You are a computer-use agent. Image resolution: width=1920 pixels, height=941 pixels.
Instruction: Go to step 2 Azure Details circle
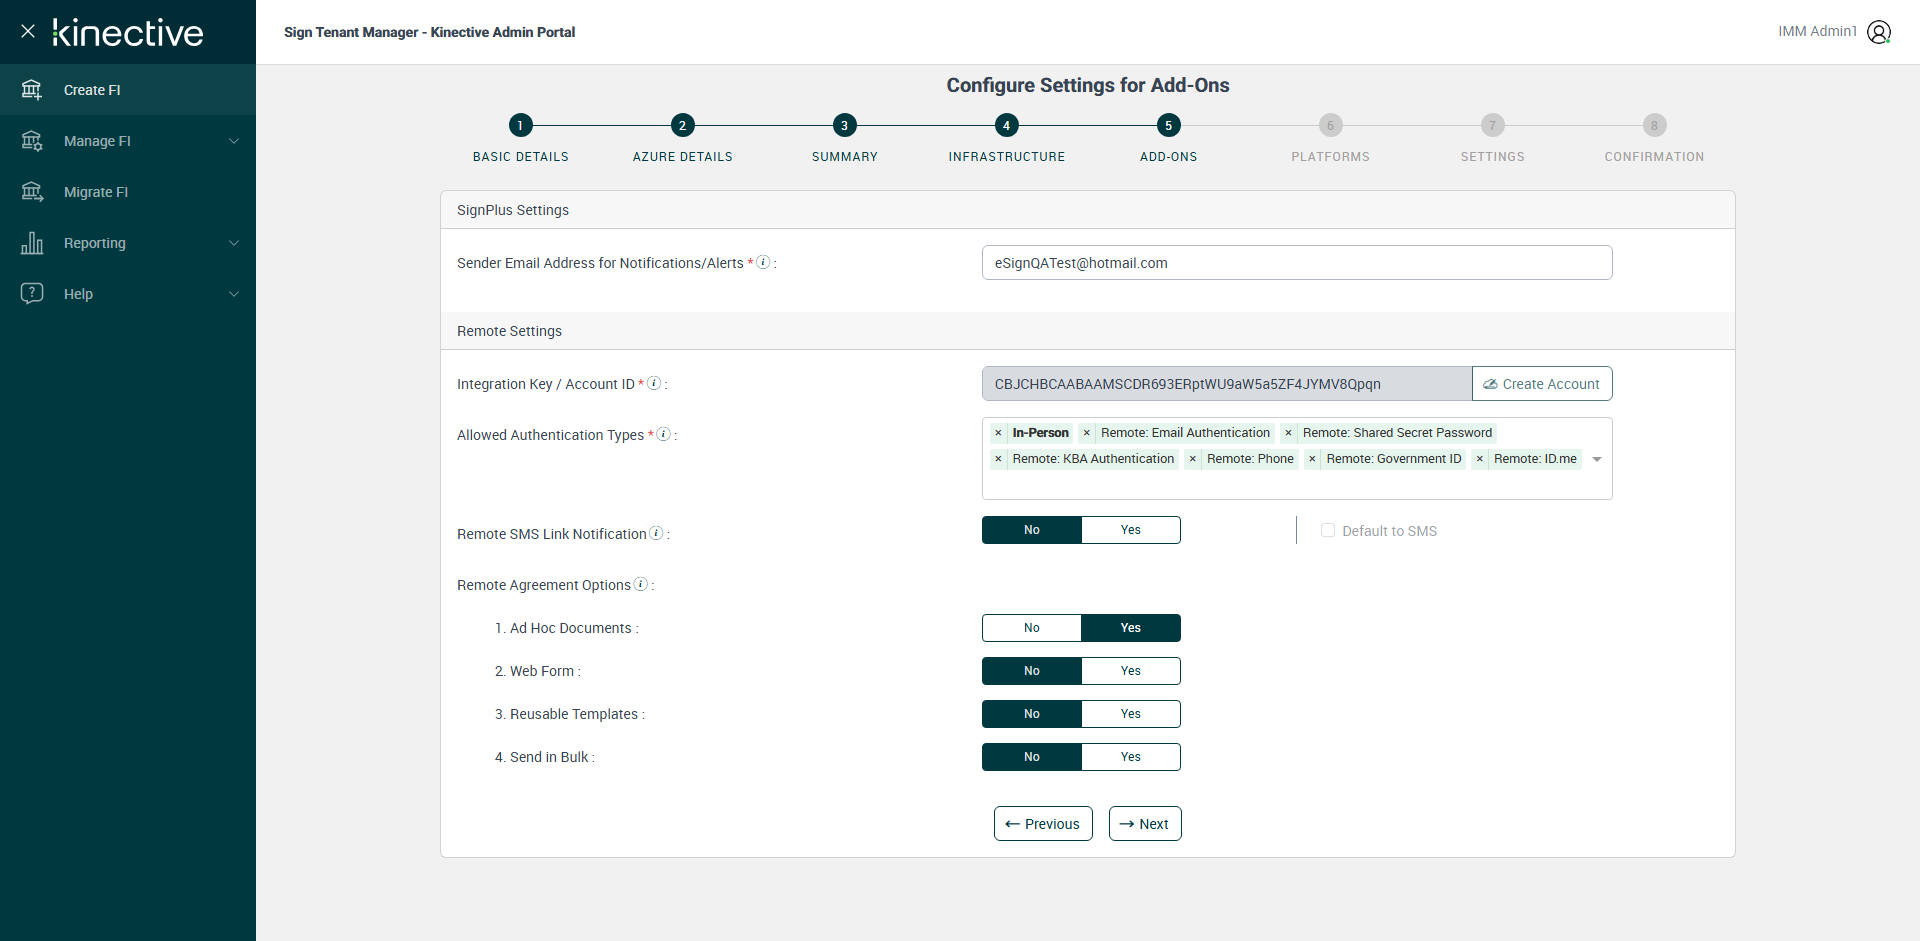682,125
